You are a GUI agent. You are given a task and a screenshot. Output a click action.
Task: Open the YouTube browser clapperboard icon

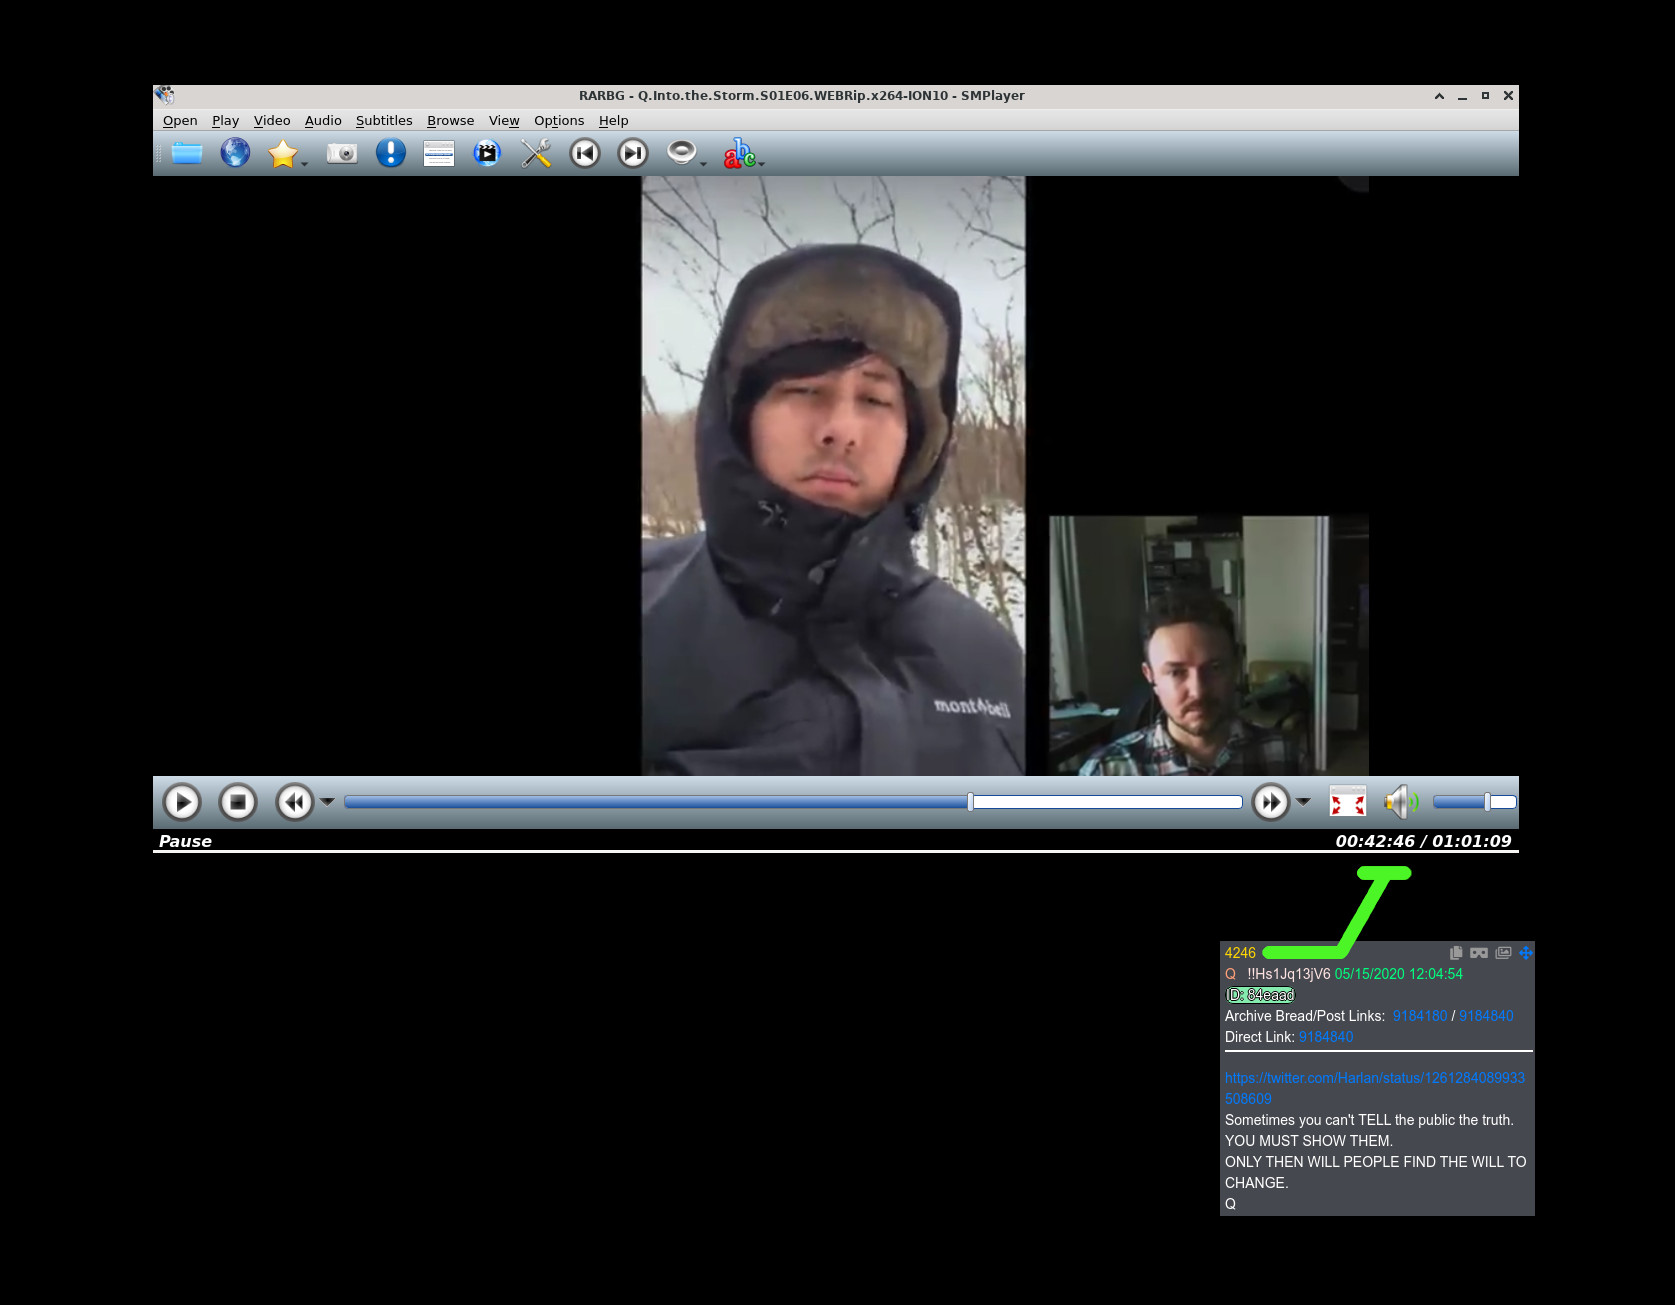pos(487,153)
